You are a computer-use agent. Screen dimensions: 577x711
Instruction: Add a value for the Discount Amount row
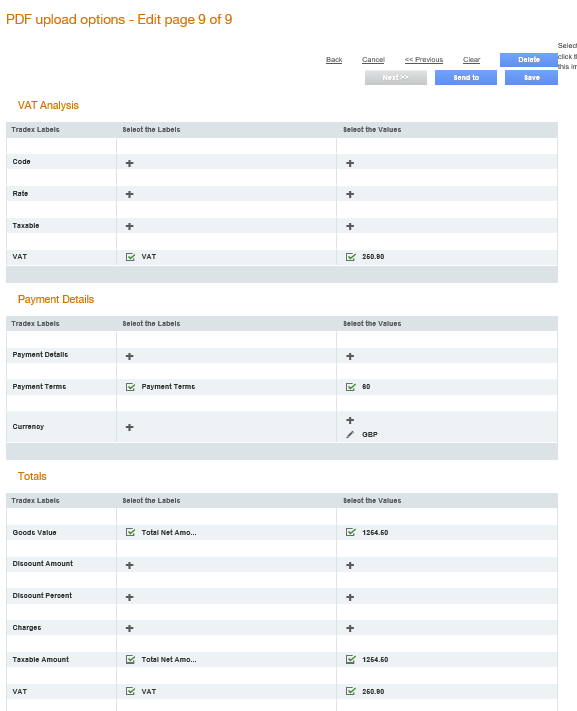point(350,565)
